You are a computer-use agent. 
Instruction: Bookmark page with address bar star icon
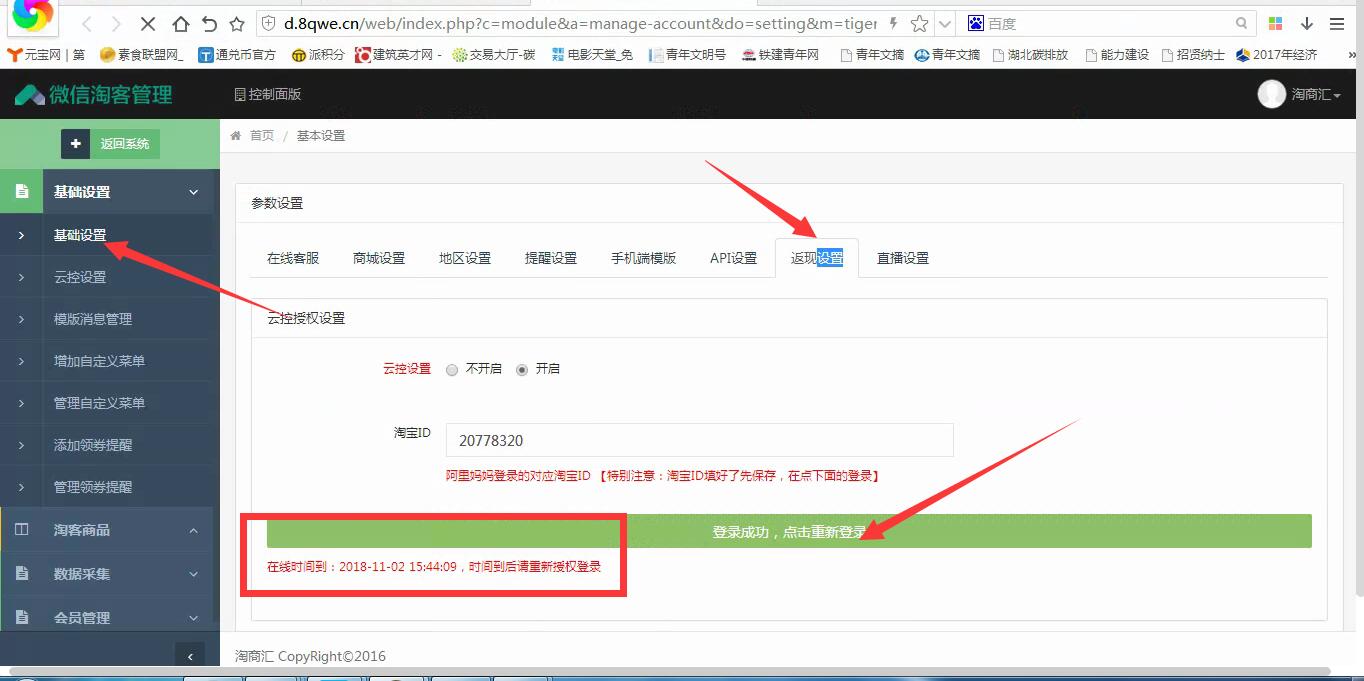[919, 24]
